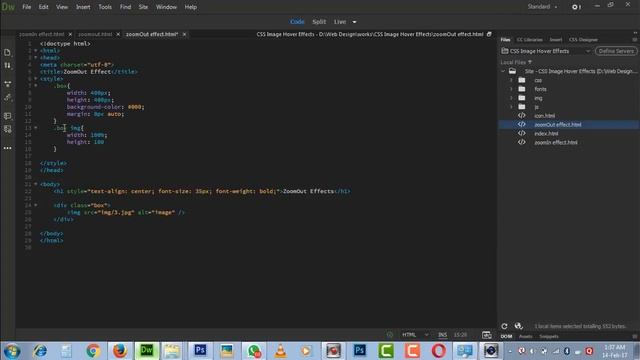Collapse the html tag code fold arrow
This screenshot has width=640, height=360.
pyautogui.click(x=36, y=51)
